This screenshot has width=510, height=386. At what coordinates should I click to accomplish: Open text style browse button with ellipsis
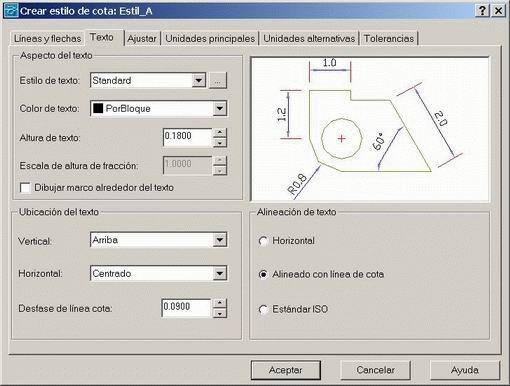coord(218,81)
